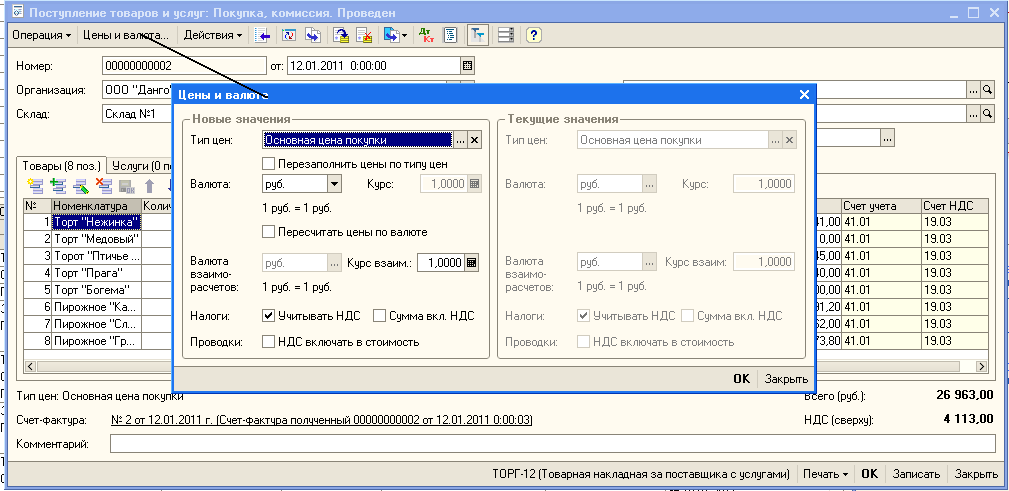Click magnifier icon at right of Организация row
The height and width of the screenshot is (491, 1009).
pyautogui.click(x=987, y=90)
